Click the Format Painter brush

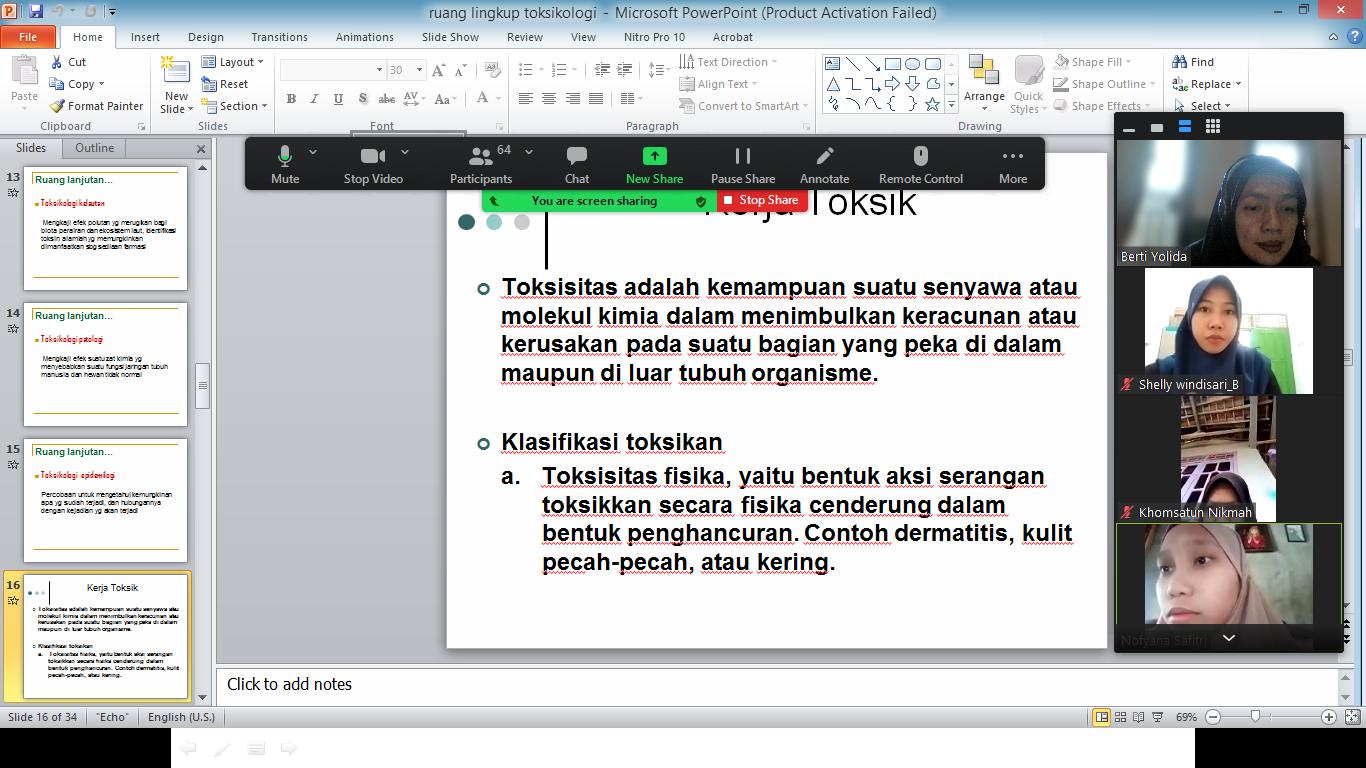coord(97,106)
